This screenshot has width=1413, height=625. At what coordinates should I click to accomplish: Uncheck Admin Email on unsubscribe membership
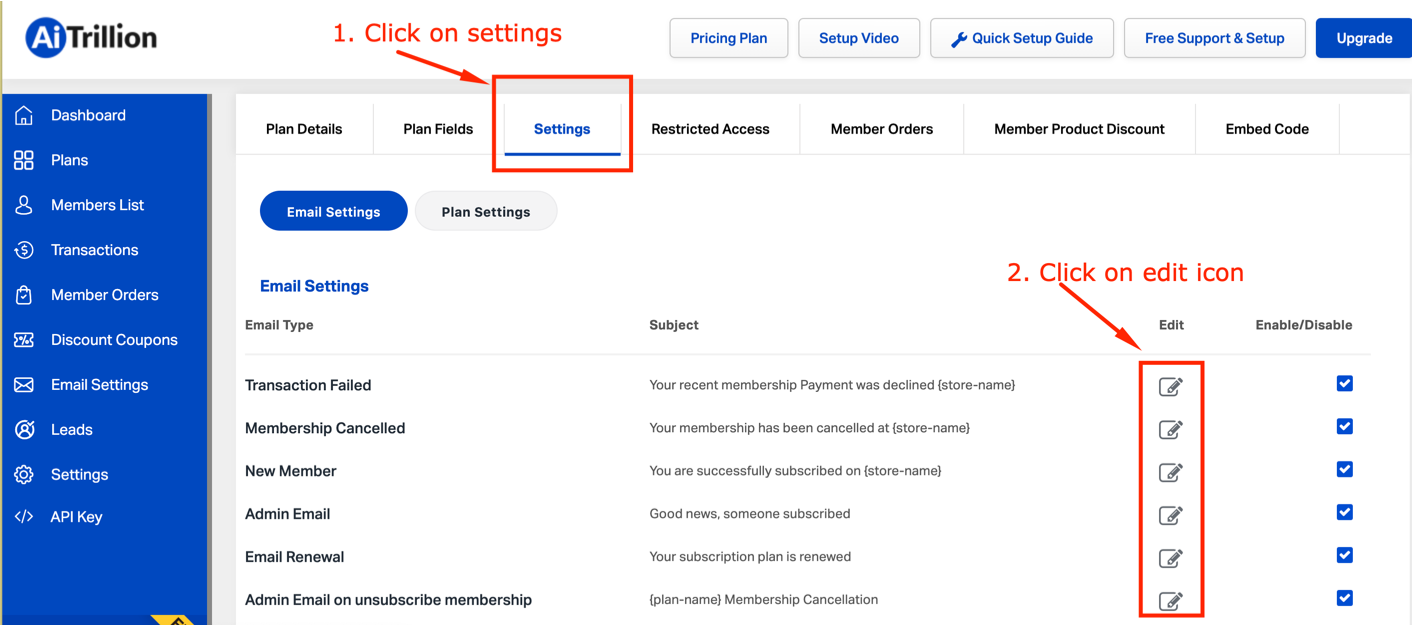pos(1345,599)
